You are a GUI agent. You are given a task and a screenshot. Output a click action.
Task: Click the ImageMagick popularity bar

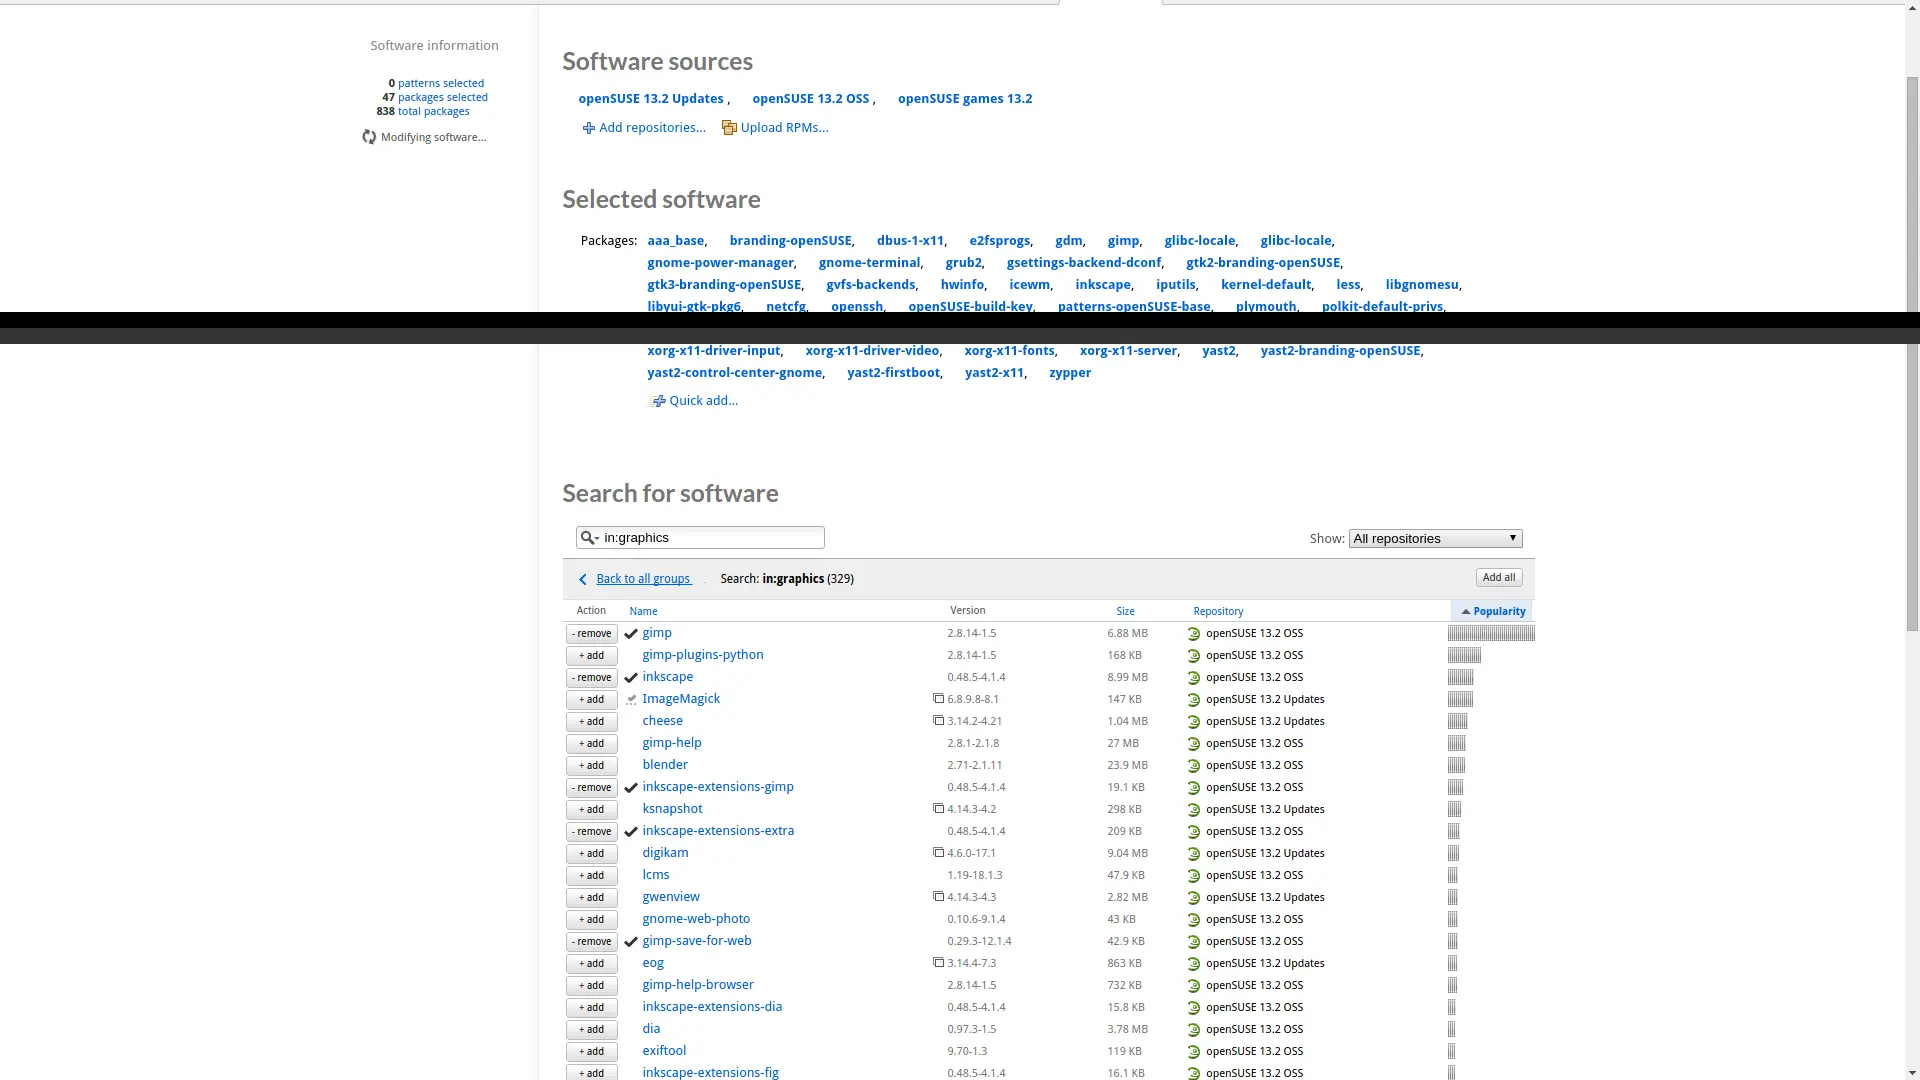(x=1460, y=700)
